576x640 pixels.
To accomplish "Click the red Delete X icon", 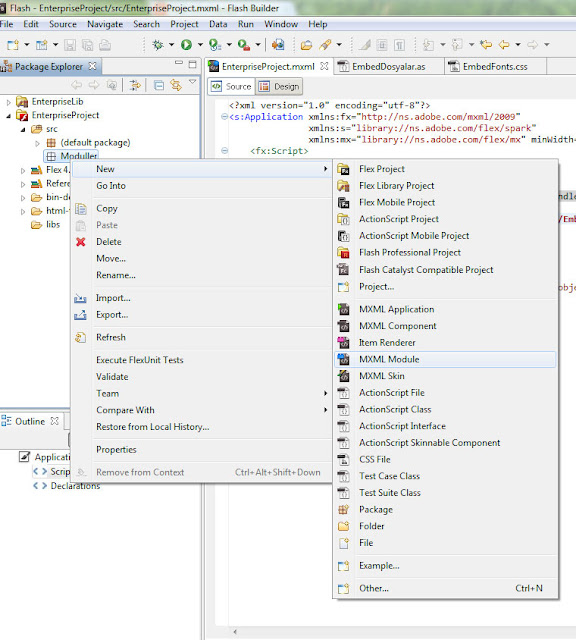I will pos(81,242).
